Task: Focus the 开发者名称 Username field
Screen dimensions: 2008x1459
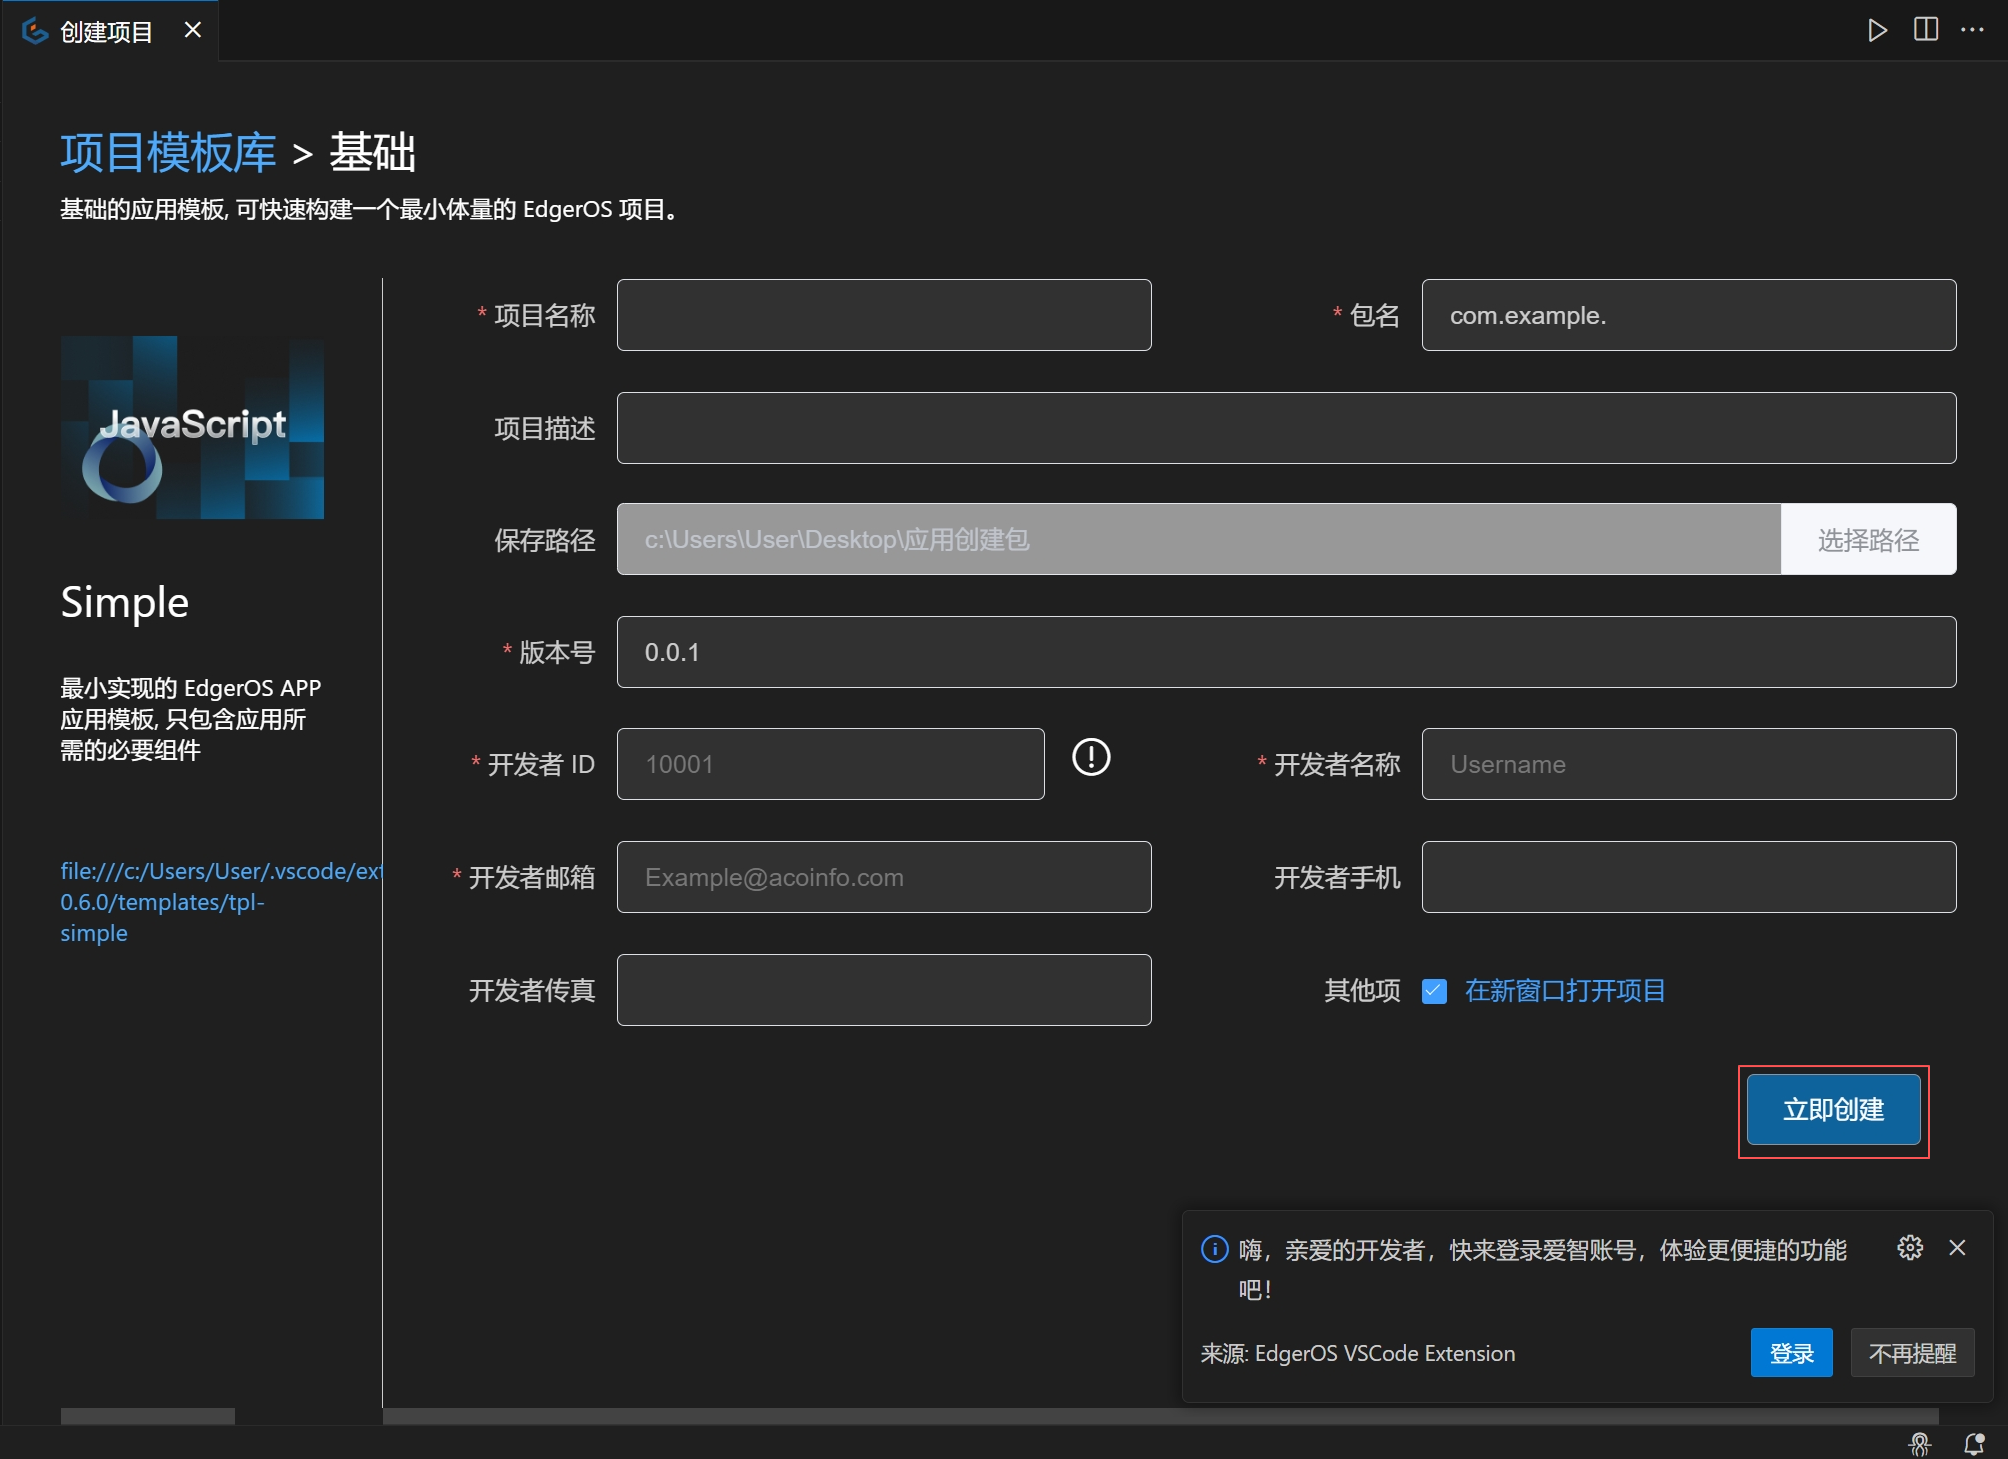Action: (x=1689, y=764)
